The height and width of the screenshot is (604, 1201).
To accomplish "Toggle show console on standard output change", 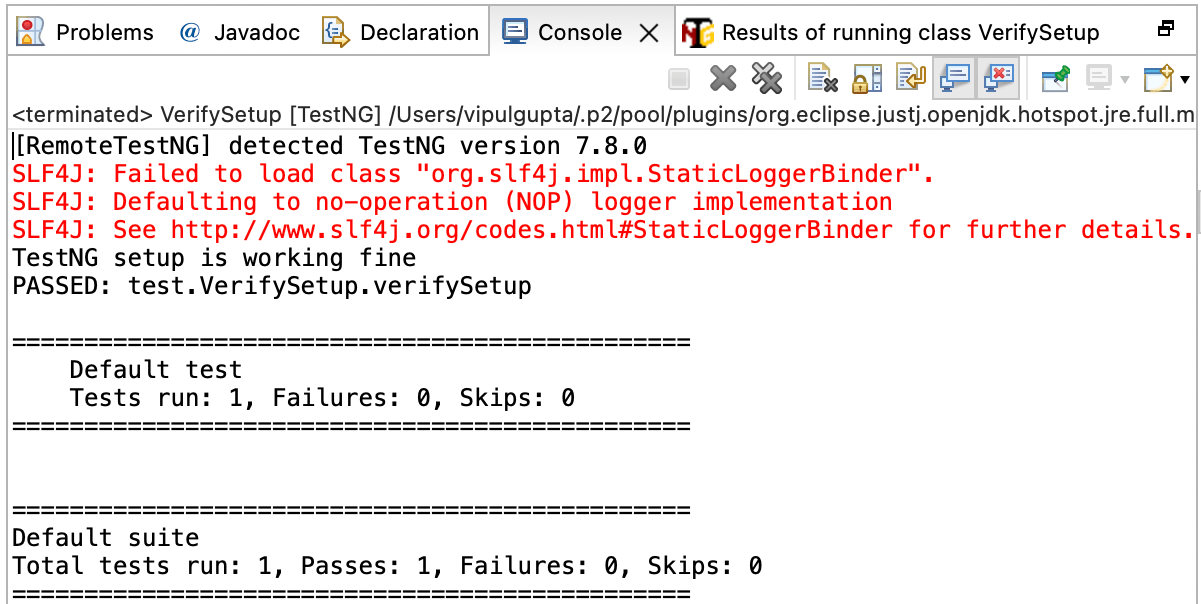I will tap(955, 78).
